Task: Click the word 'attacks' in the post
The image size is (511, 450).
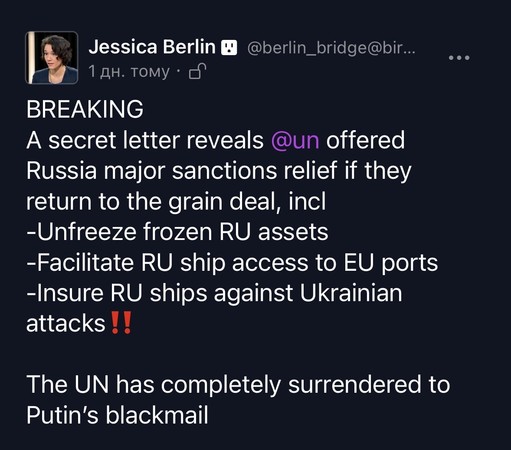Action: [66, 323]
